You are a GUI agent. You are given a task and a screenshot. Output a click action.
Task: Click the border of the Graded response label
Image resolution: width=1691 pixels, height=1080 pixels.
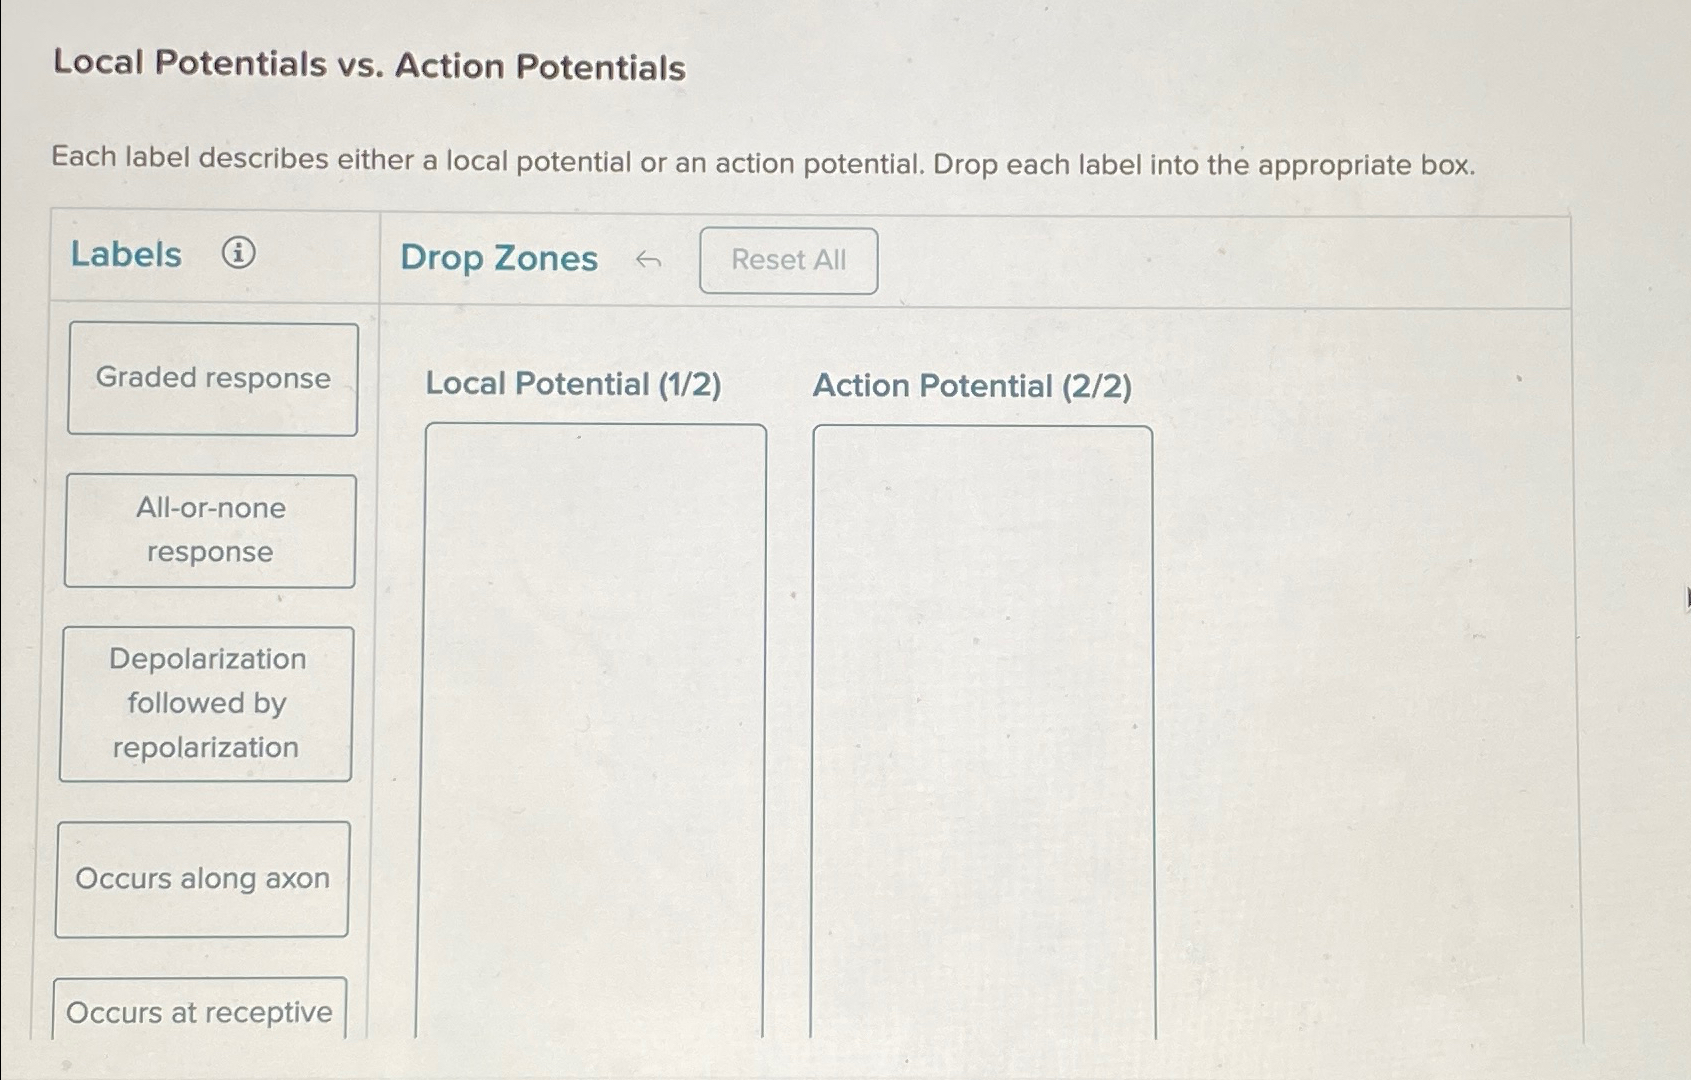(x=213, y=324)
